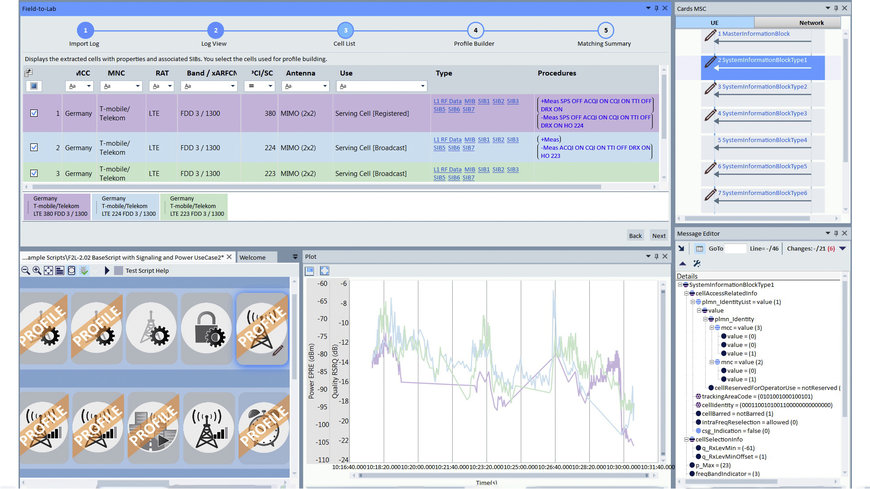This screenshot has height=489, width=870.
Task: Switch to the UE tab in Cards MSC
Action: tap(715, 23)
